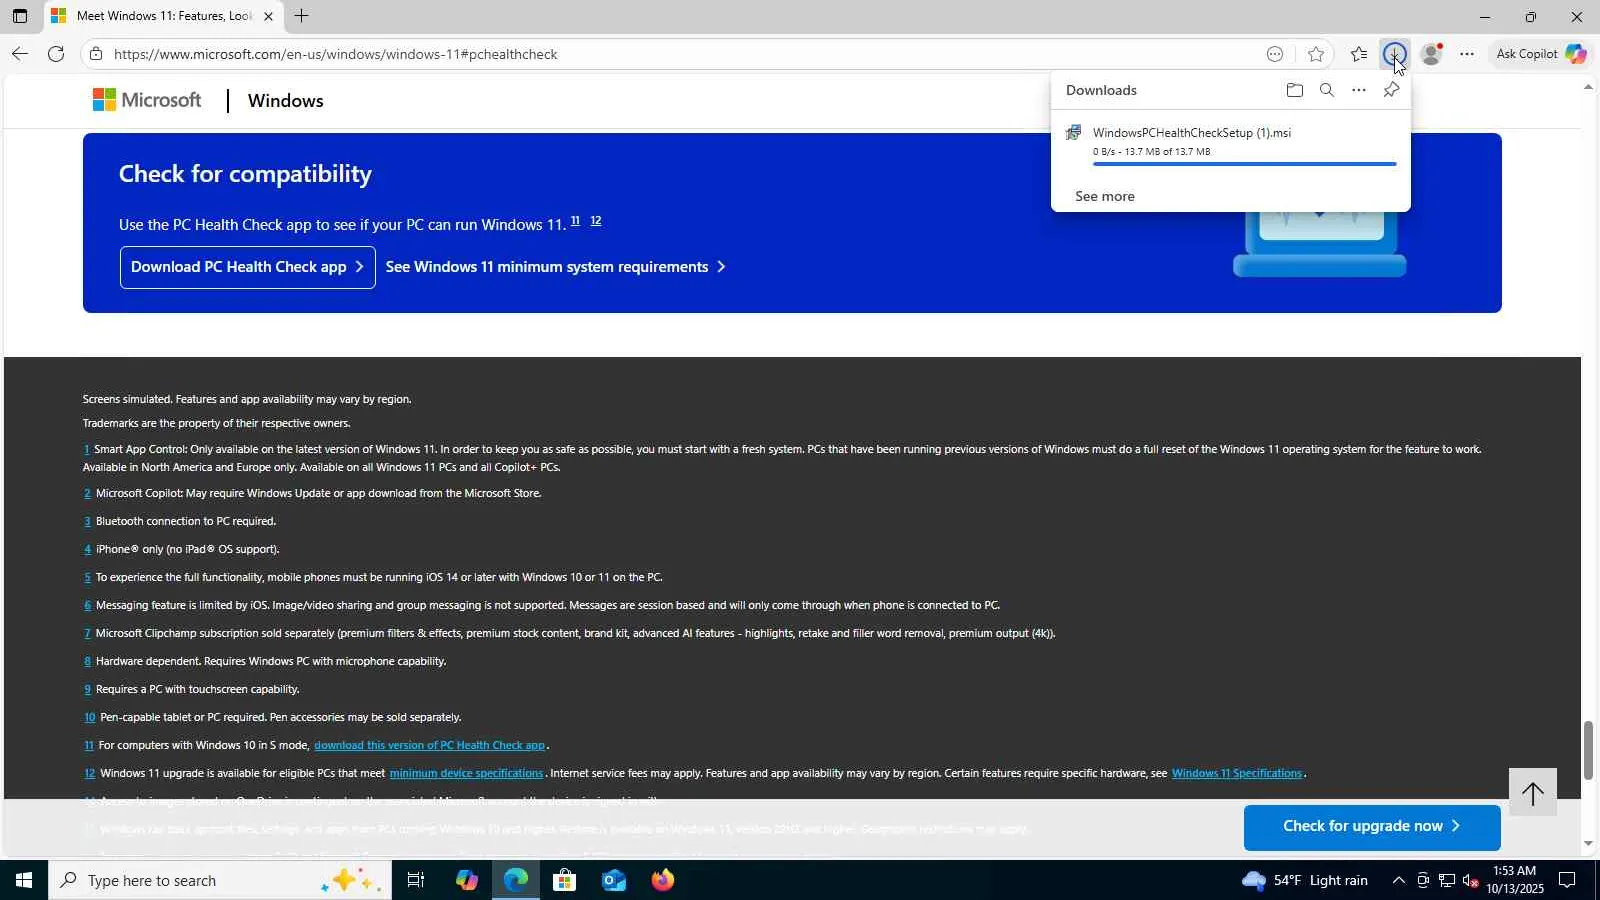Pin the Downloads panel

pos(1391,90)
